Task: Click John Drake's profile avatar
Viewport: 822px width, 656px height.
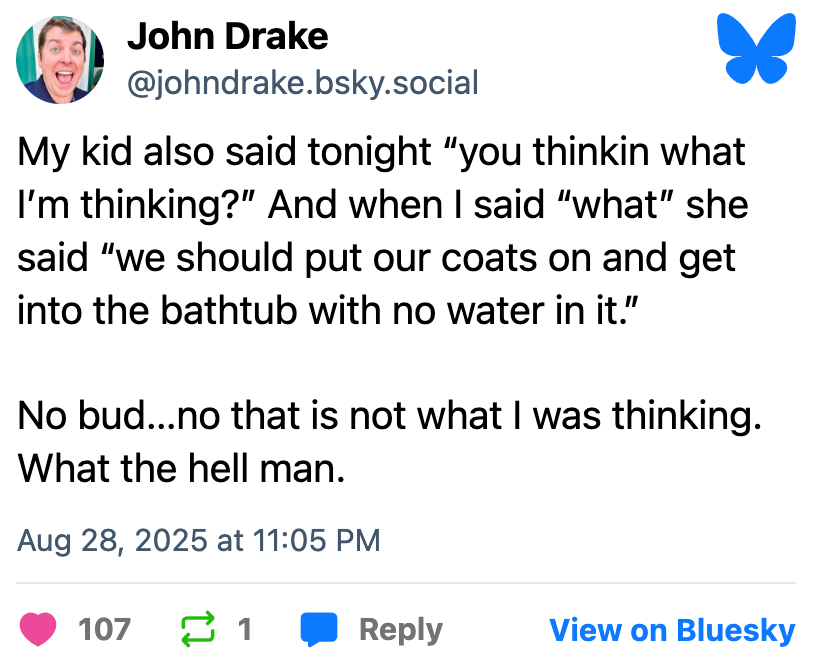Action: [x=60, y=60]
